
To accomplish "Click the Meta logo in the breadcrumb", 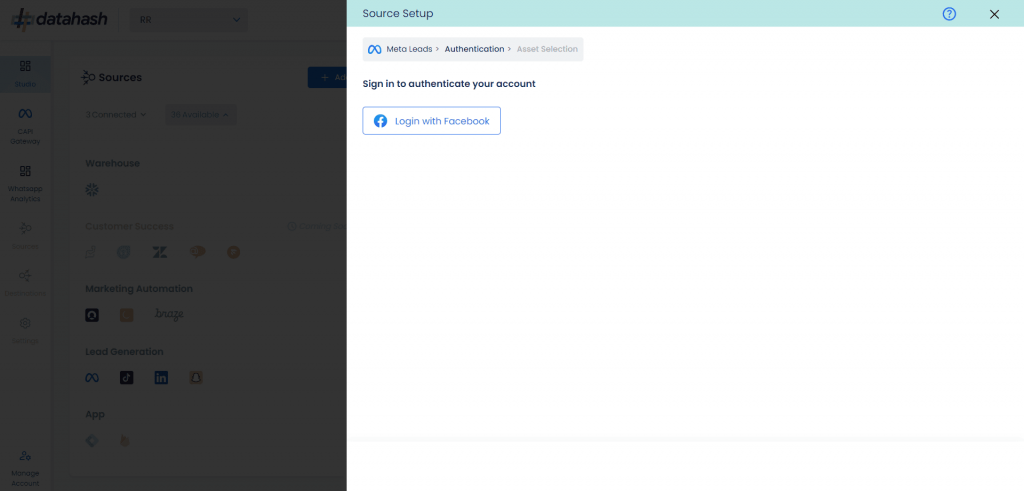I will (374, 49).
